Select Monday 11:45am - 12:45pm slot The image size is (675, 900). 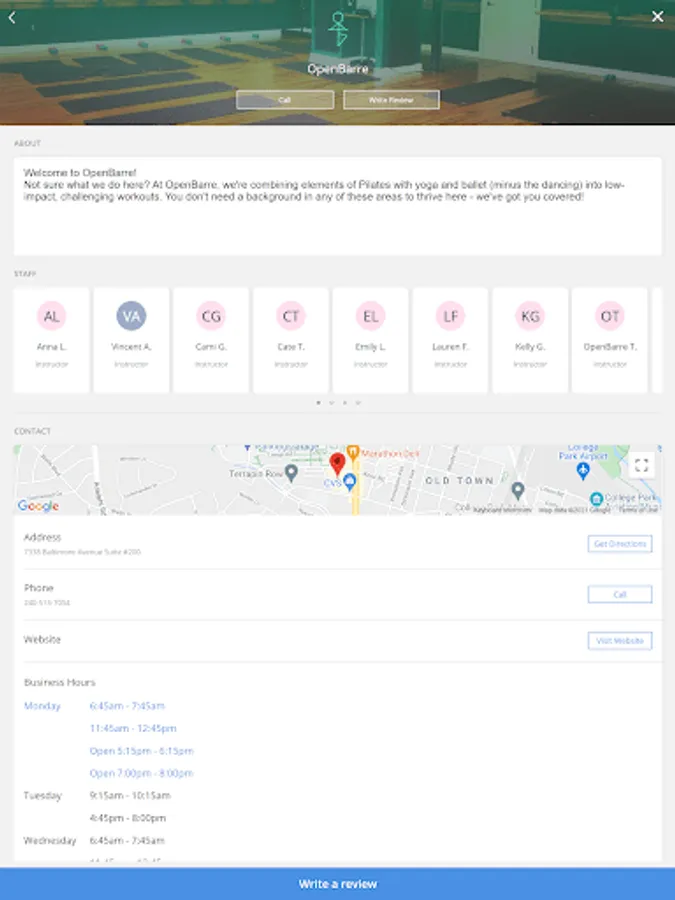pyautogui.click(x=133, y=728)
